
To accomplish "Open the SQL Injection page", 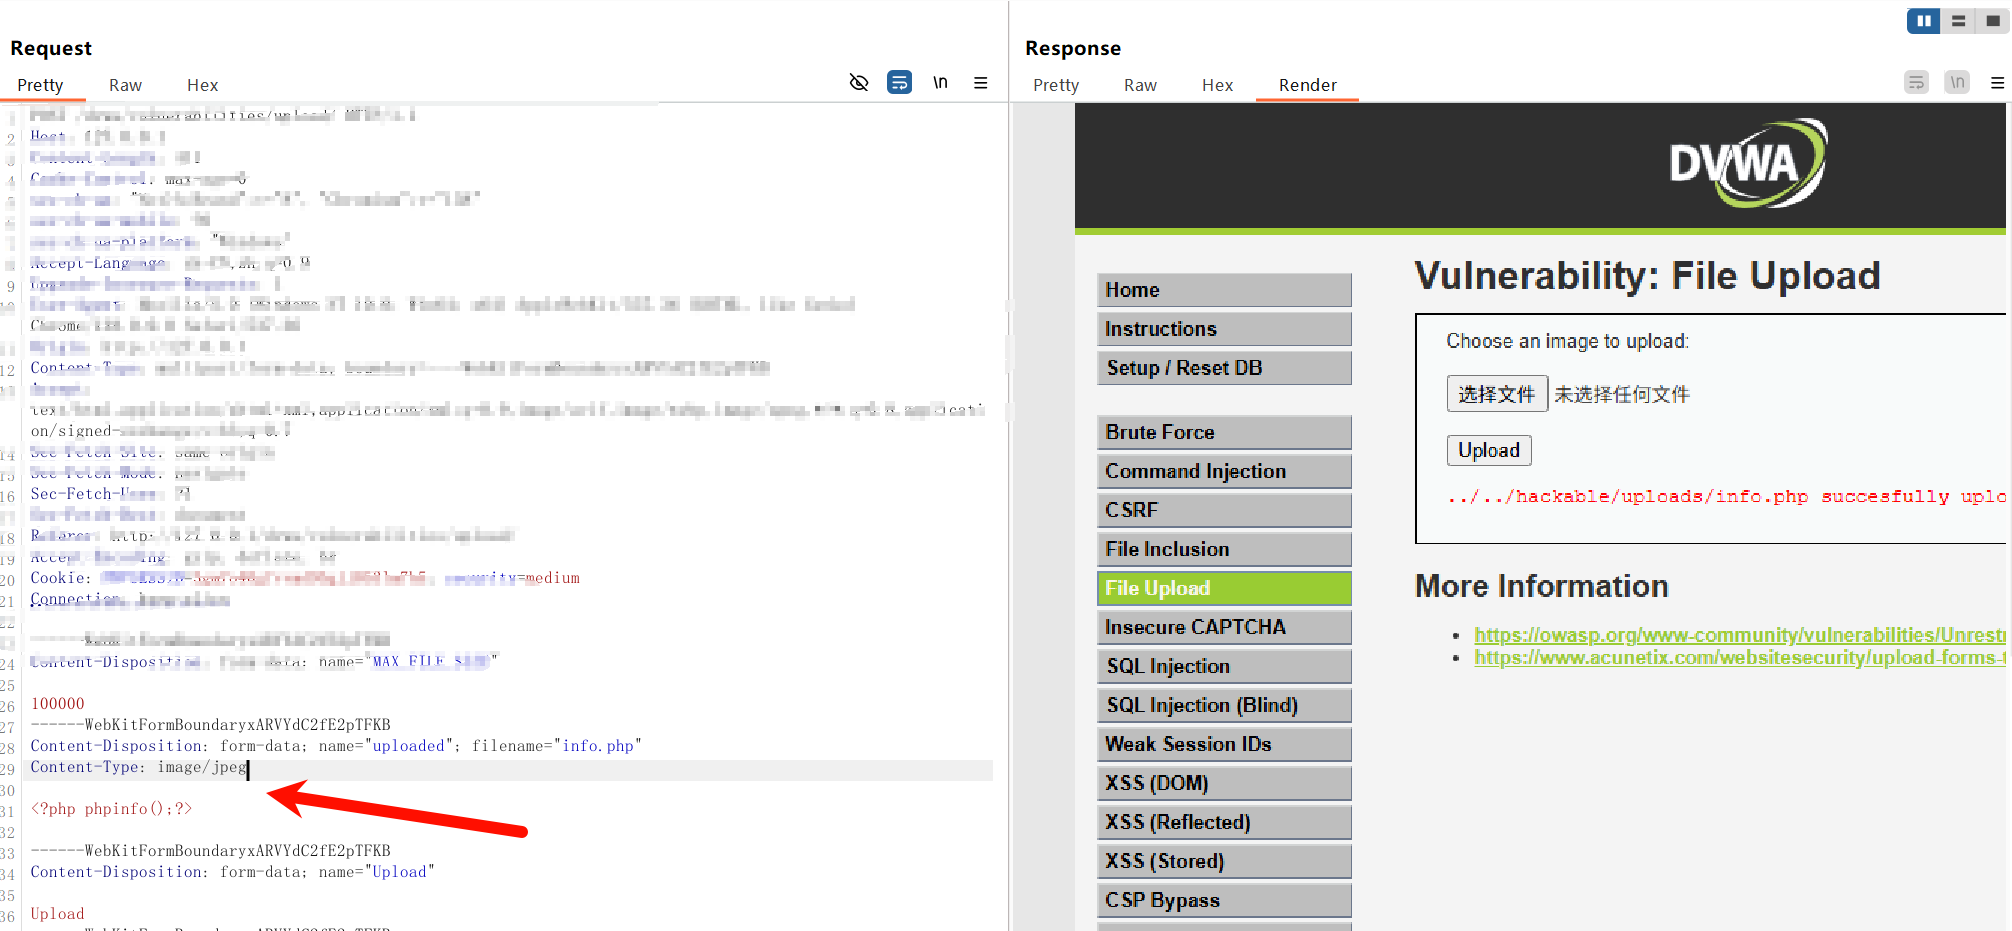I will point(1224,666).
